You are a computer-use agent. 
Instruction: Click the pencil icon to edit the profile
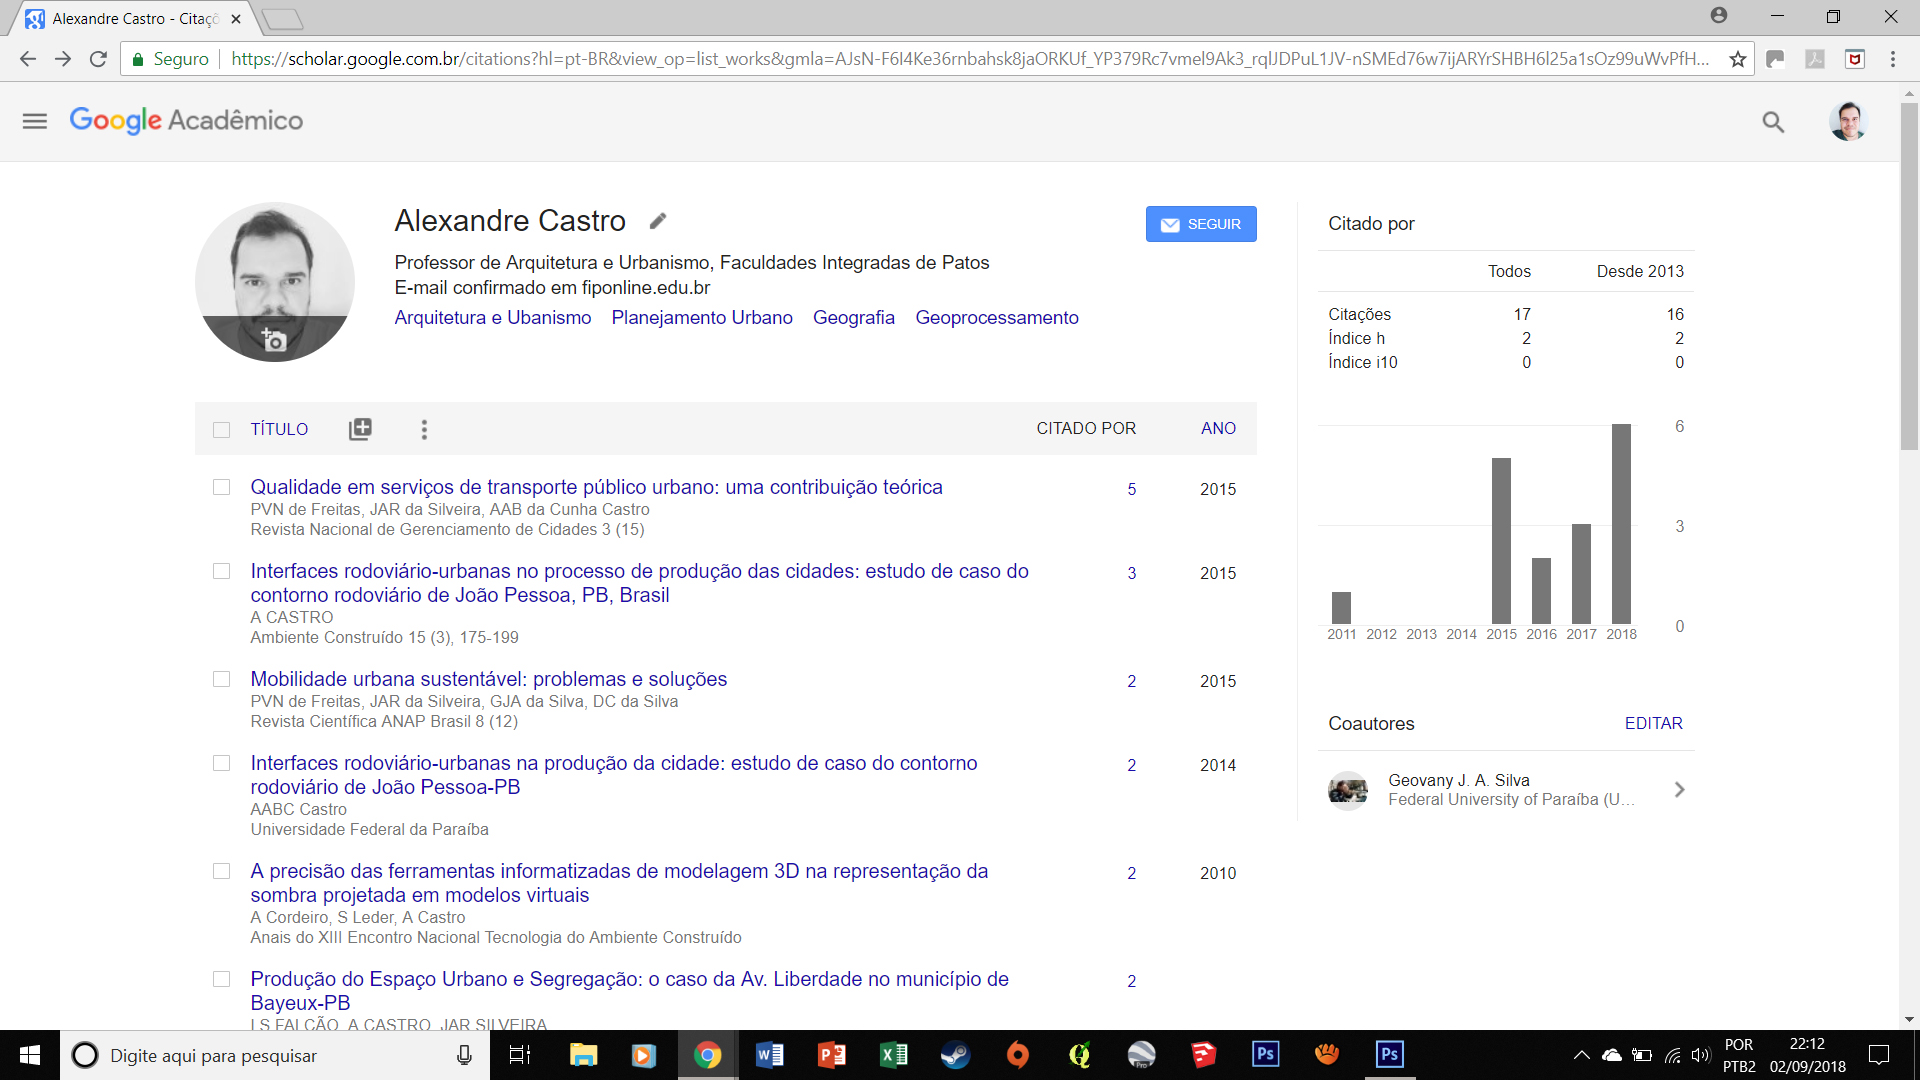coord(658,220)
